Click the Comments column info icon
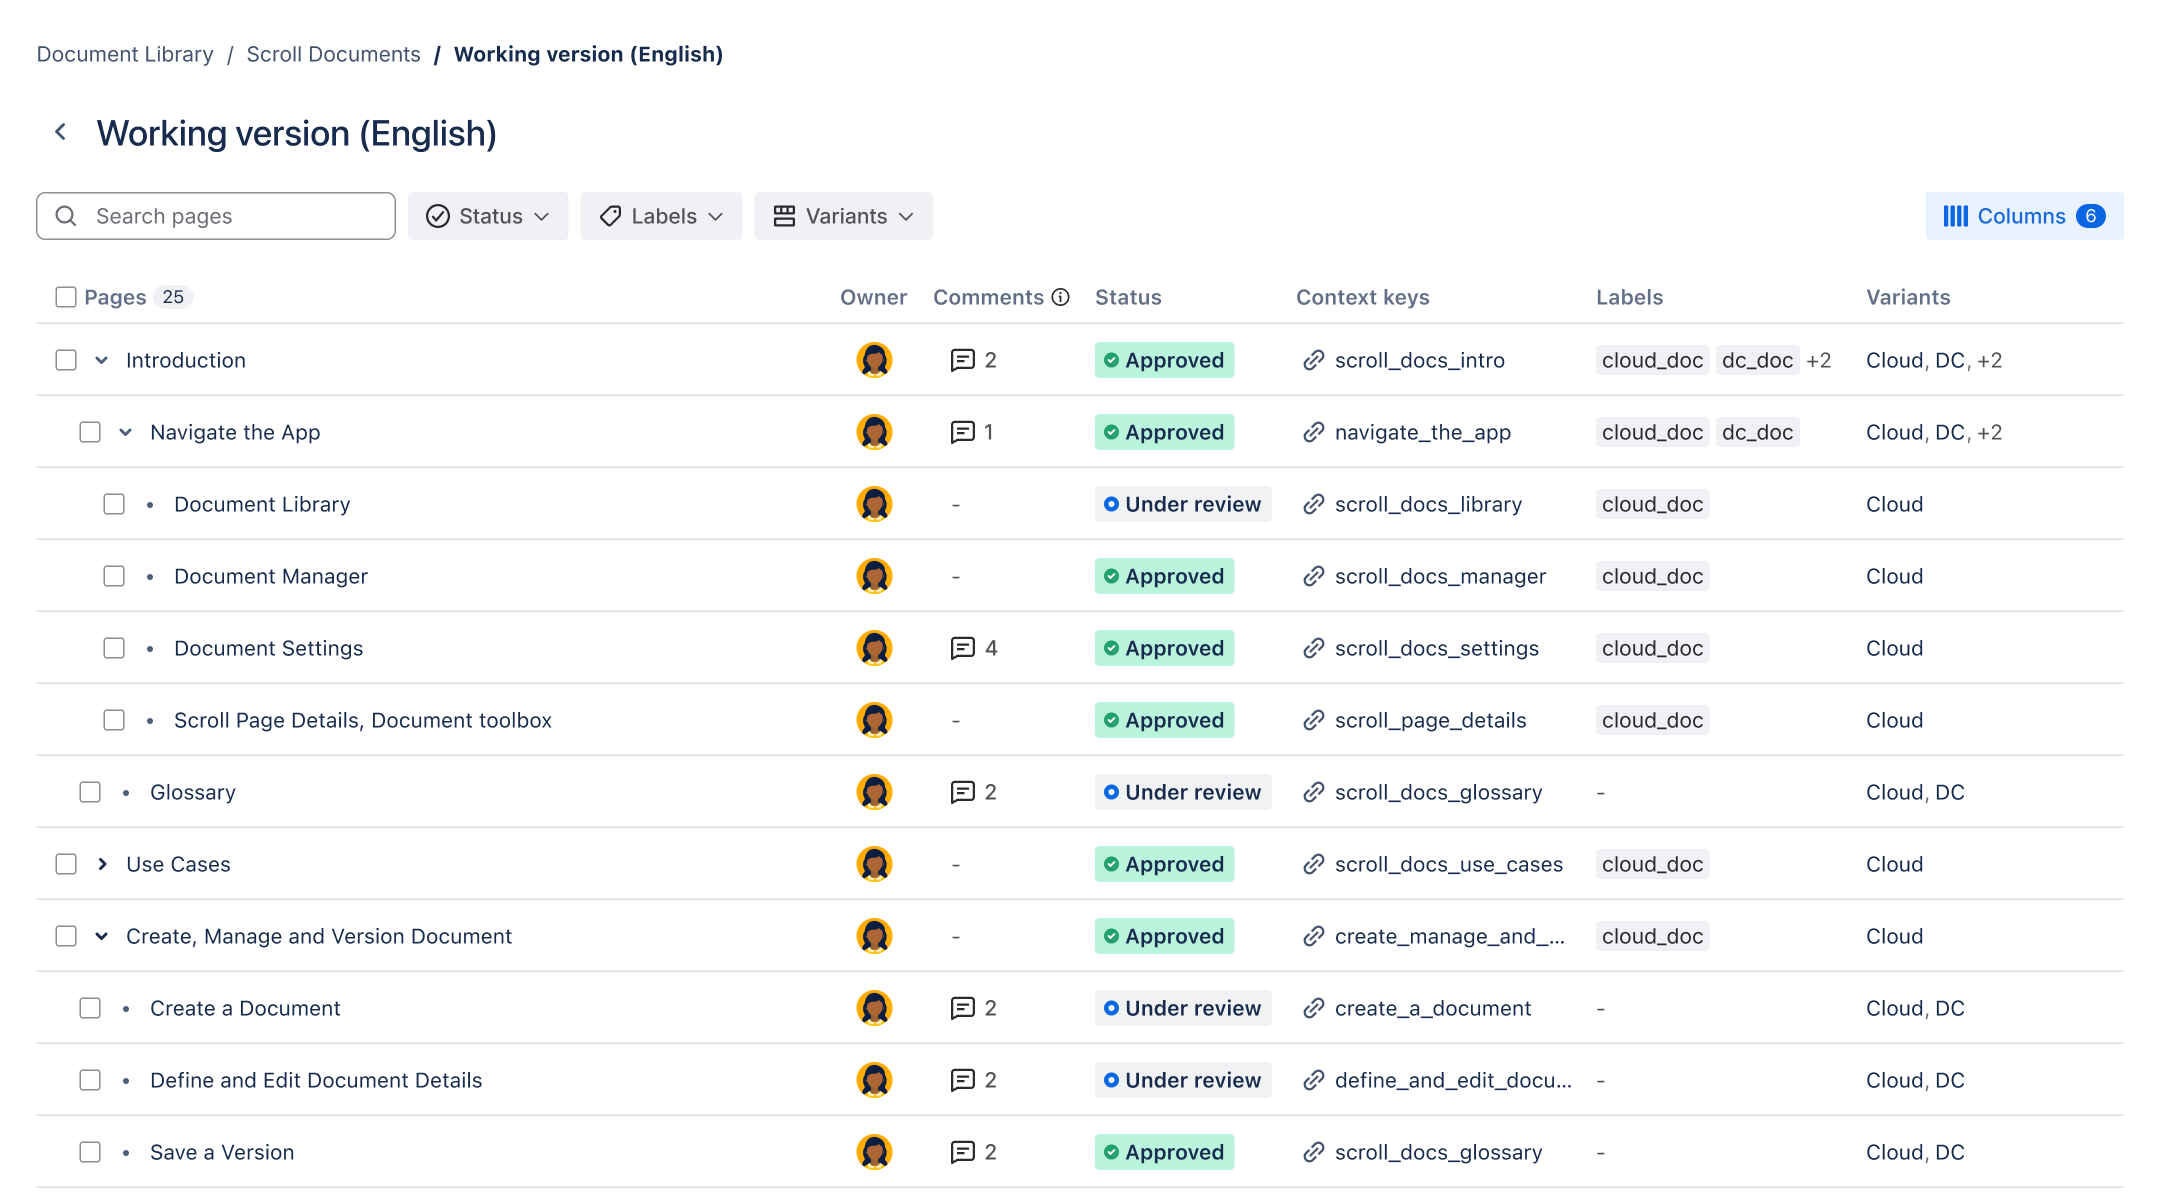Viewport: 2160px width, 1200px height. click(x=1061, y=297)
